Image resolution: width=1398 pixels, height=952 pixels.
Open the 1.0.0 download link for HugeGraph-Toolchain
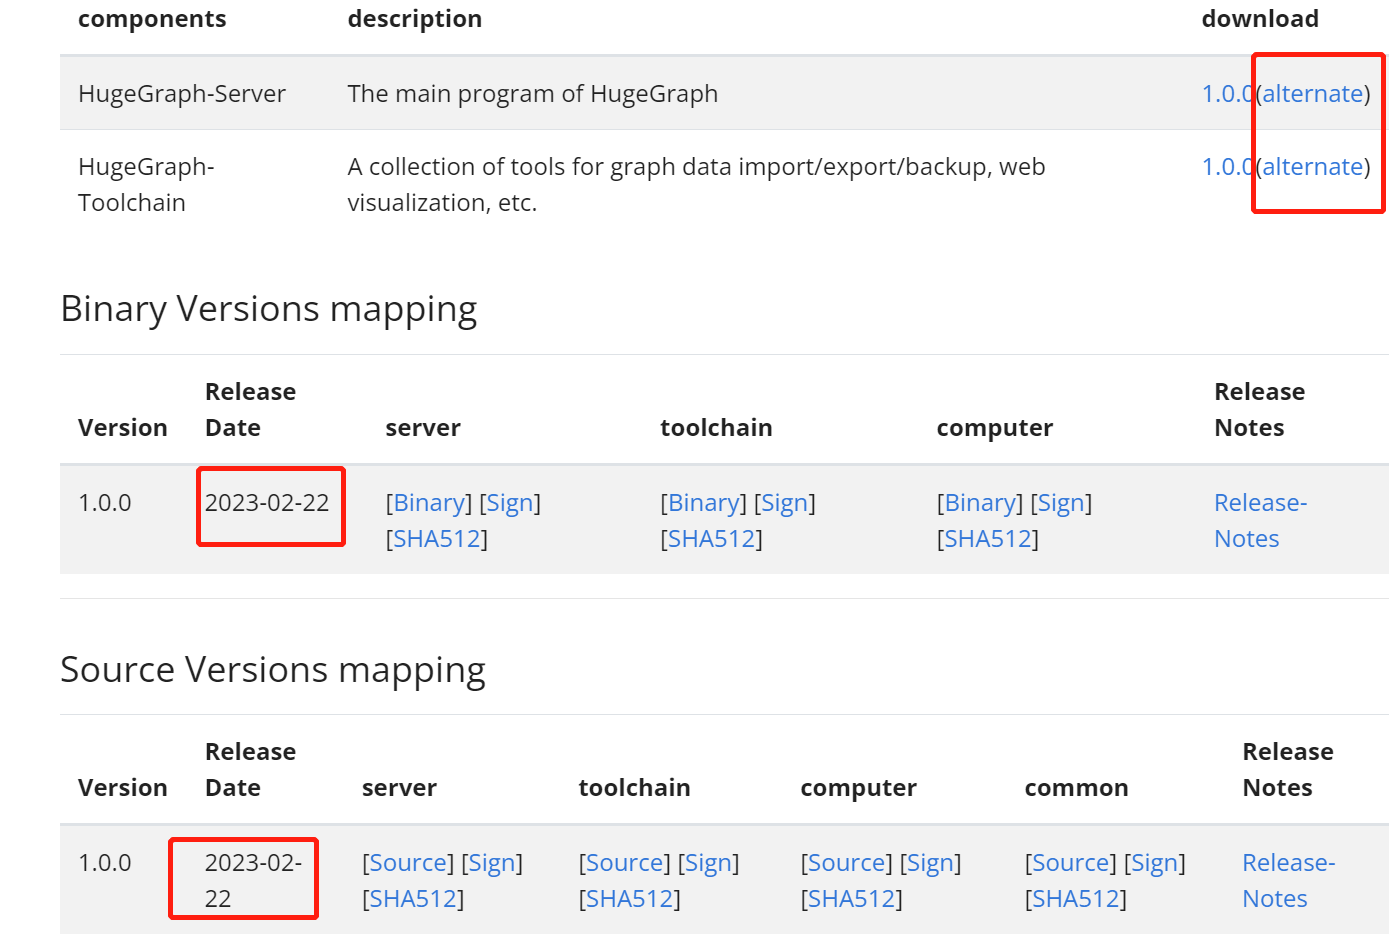(x=1228, y=166)
